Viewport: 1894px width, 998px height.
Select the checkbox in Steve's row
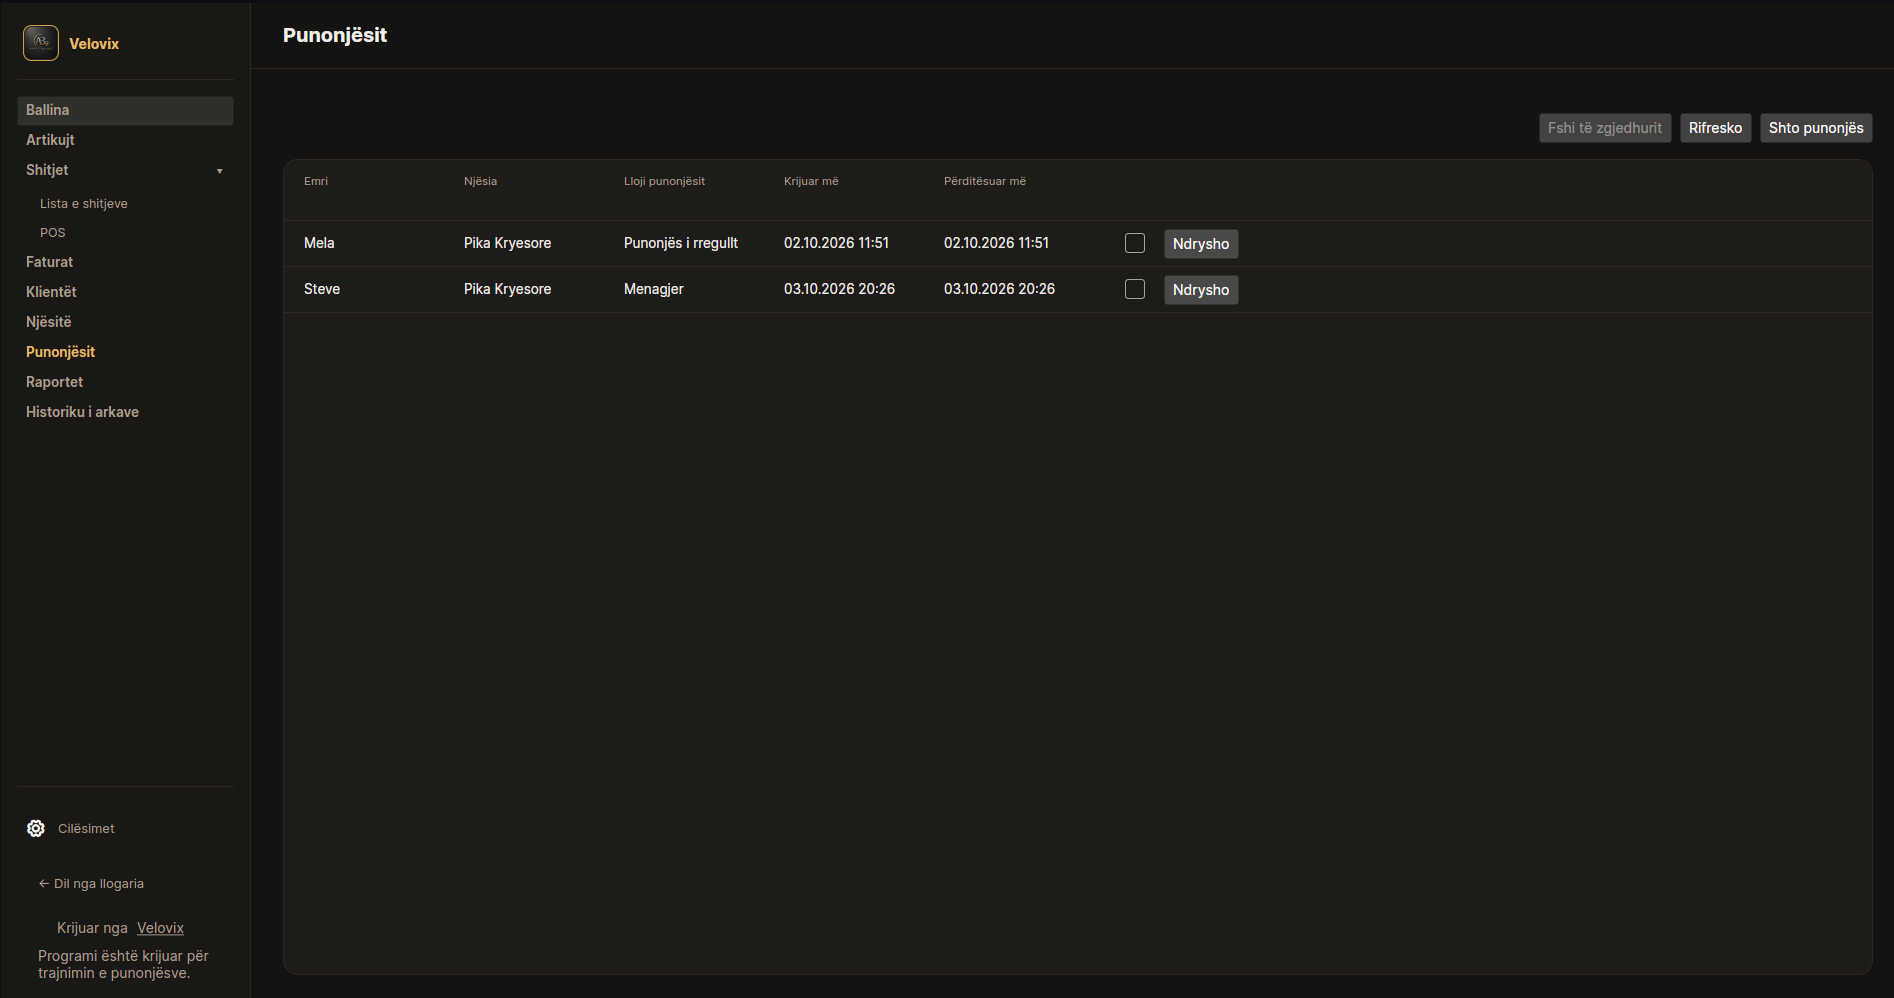pos(1135,289)
